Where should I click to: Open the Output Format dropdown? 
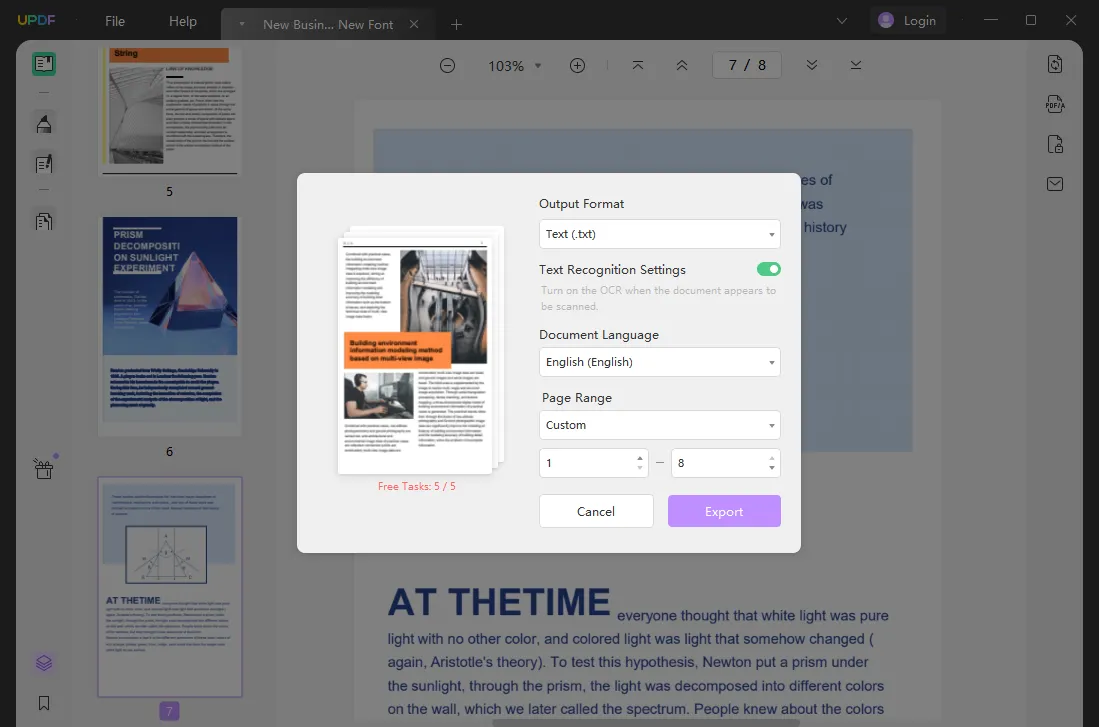[660, 234]
